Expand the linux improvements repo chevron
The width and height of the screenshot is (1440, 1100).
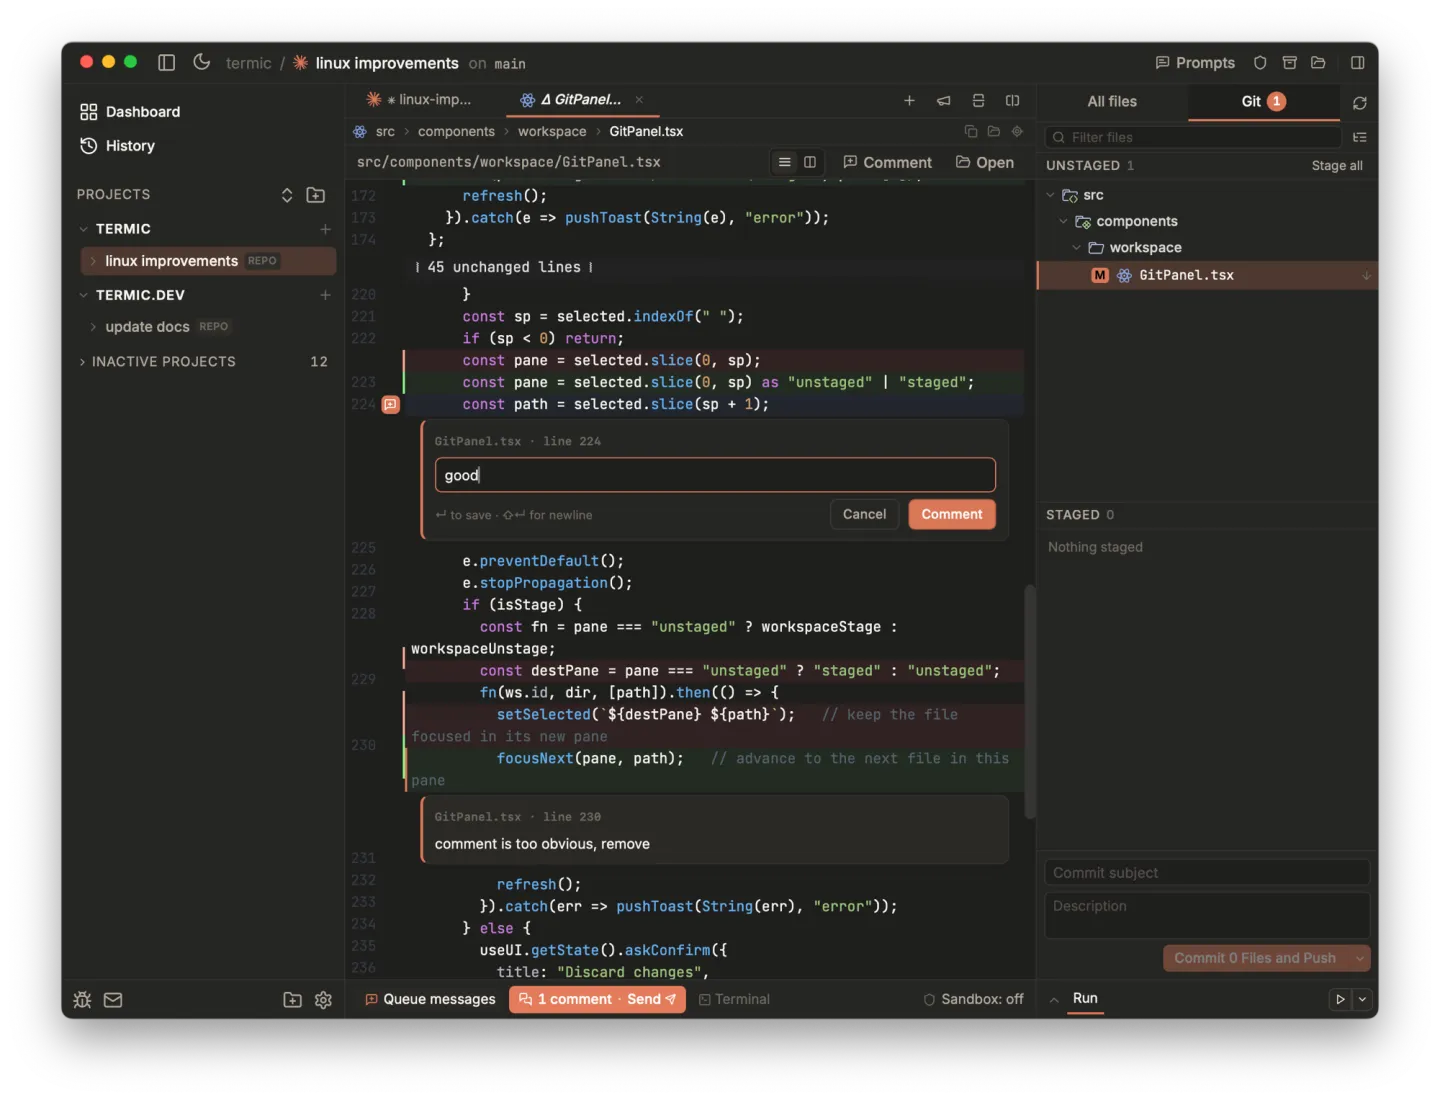(x=93, y=261)
